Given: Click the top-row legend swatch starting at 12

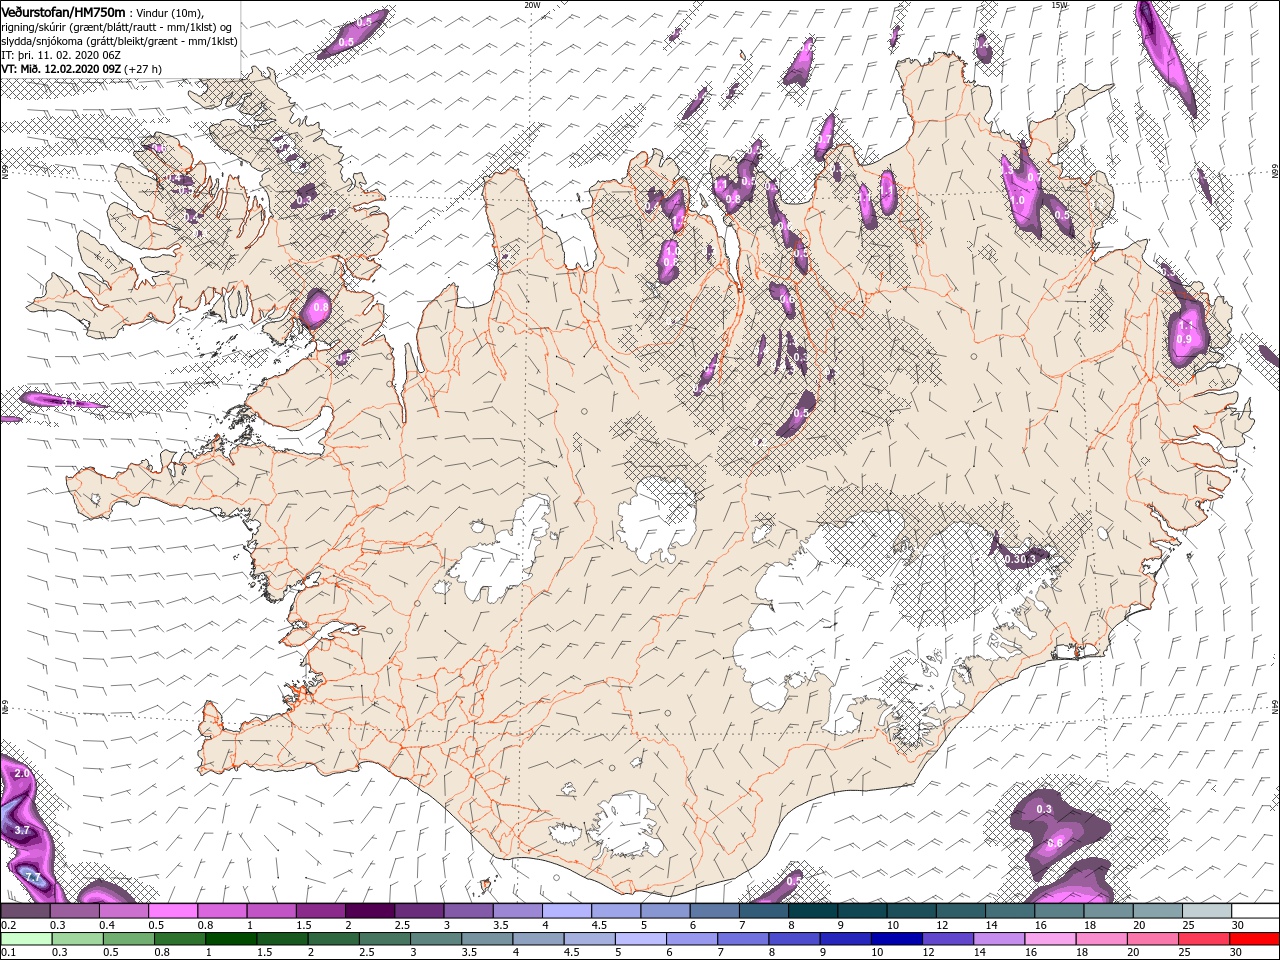Looking at the screenshot, I should 960,911.
